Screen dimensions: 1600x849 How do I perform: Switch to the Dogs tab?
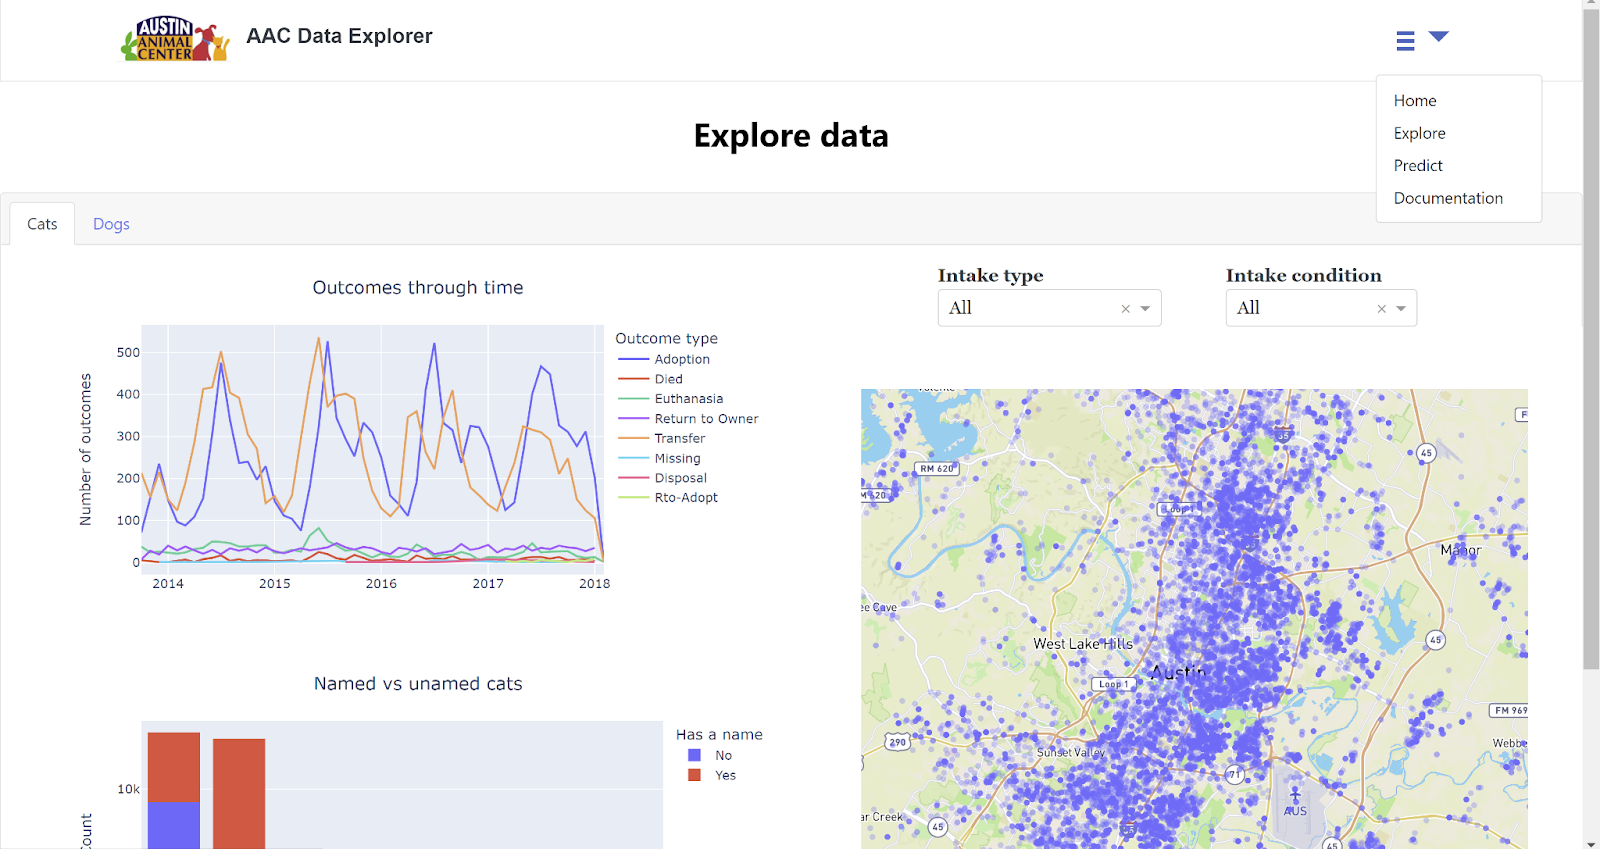tap(111, 224)
